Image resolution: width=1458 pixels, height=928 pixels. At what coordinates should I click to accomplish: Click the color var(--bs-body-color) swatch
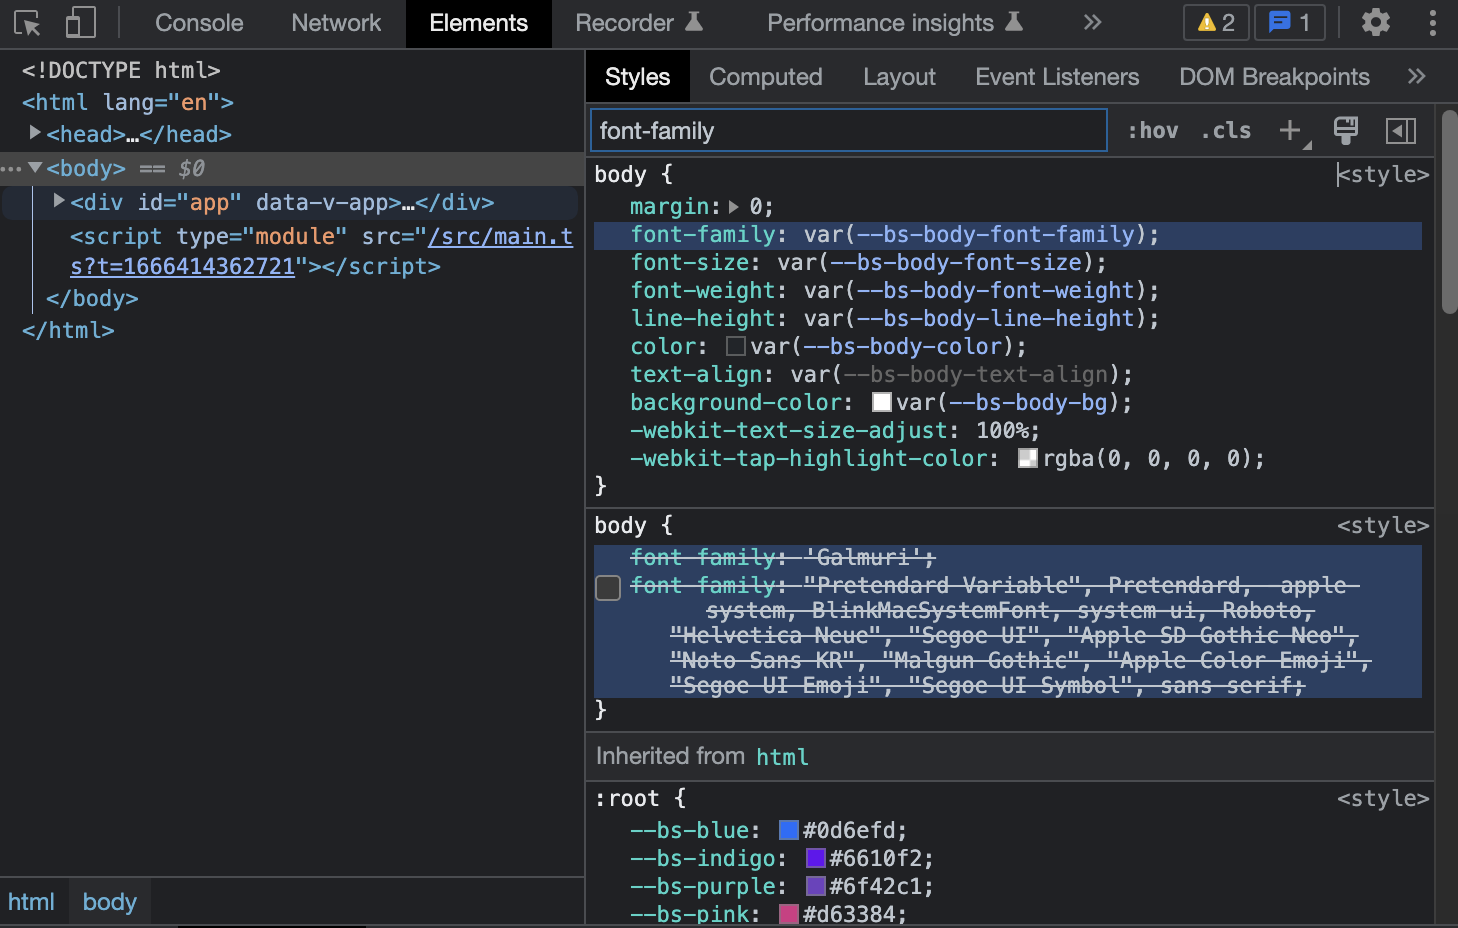click(x=735, y=346)
